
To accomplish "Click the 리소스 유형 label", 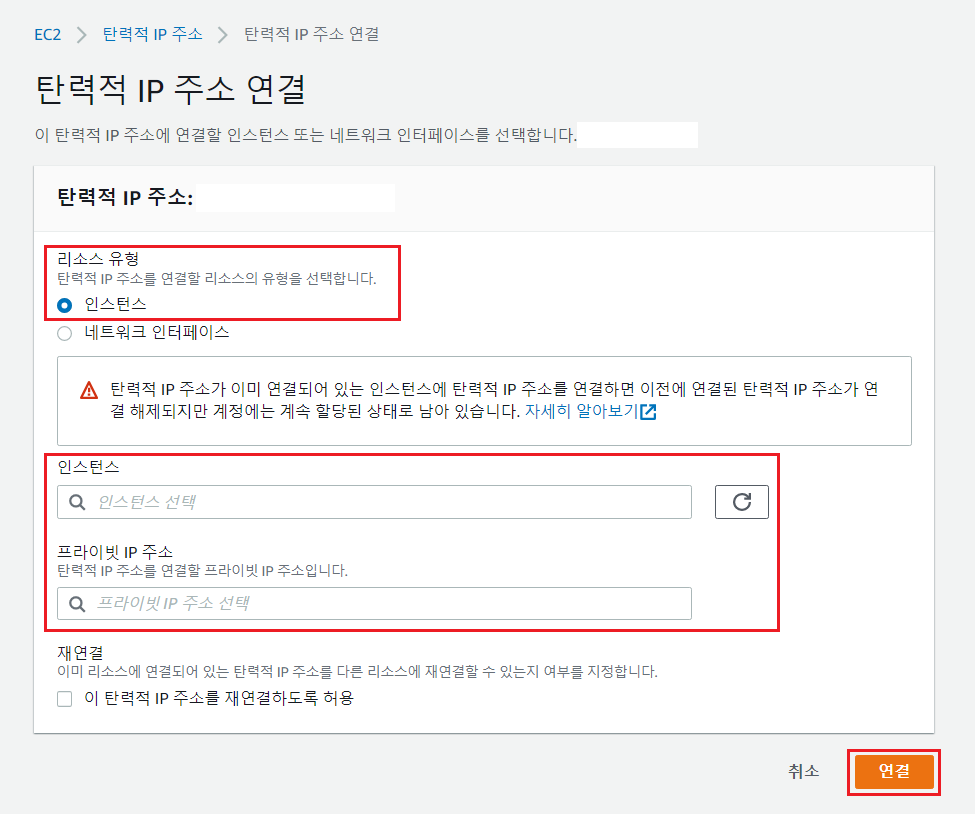I will click(98, 259).
